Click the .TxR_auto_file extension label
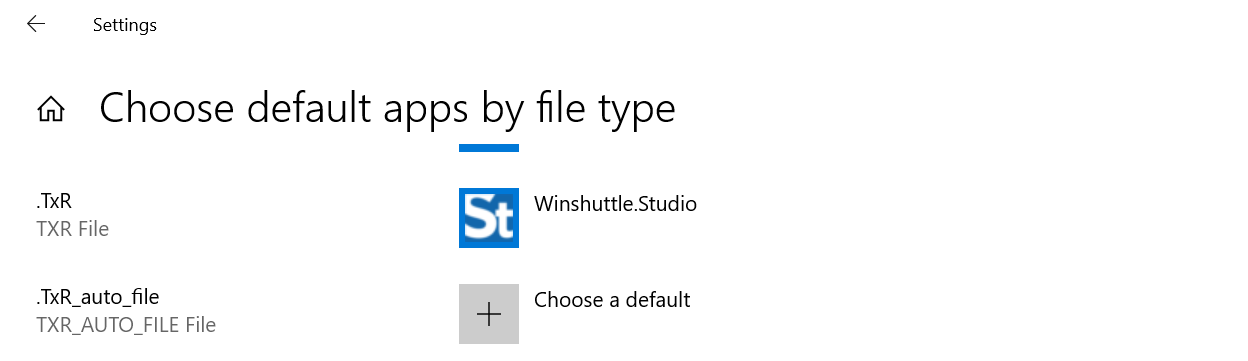Viewport: 1248px width, 361px height. (x=97, y=298)
